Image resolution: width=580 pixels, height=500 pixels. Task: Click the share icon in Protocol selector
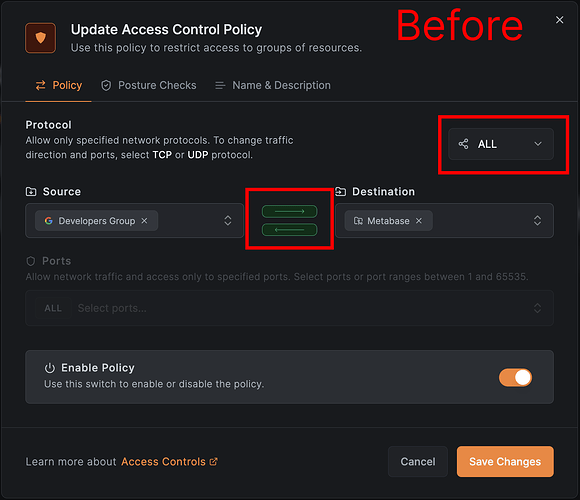pos(463,144)
